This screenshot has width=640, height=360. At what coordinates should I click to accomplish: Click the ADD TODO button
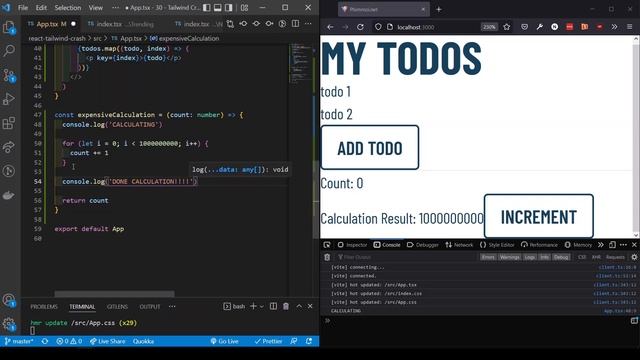tap(370, 148)
